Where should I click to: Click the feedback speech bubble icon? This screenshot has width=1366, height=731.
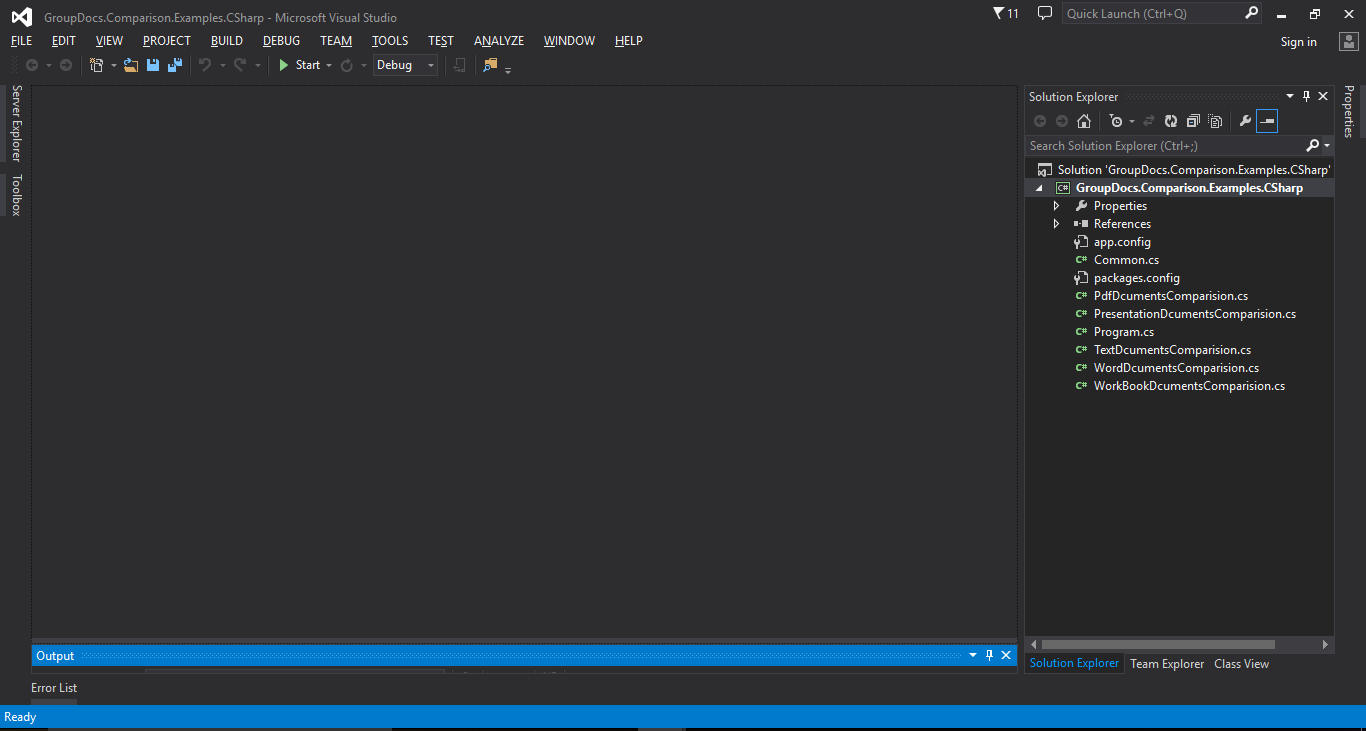point(1045,13)
